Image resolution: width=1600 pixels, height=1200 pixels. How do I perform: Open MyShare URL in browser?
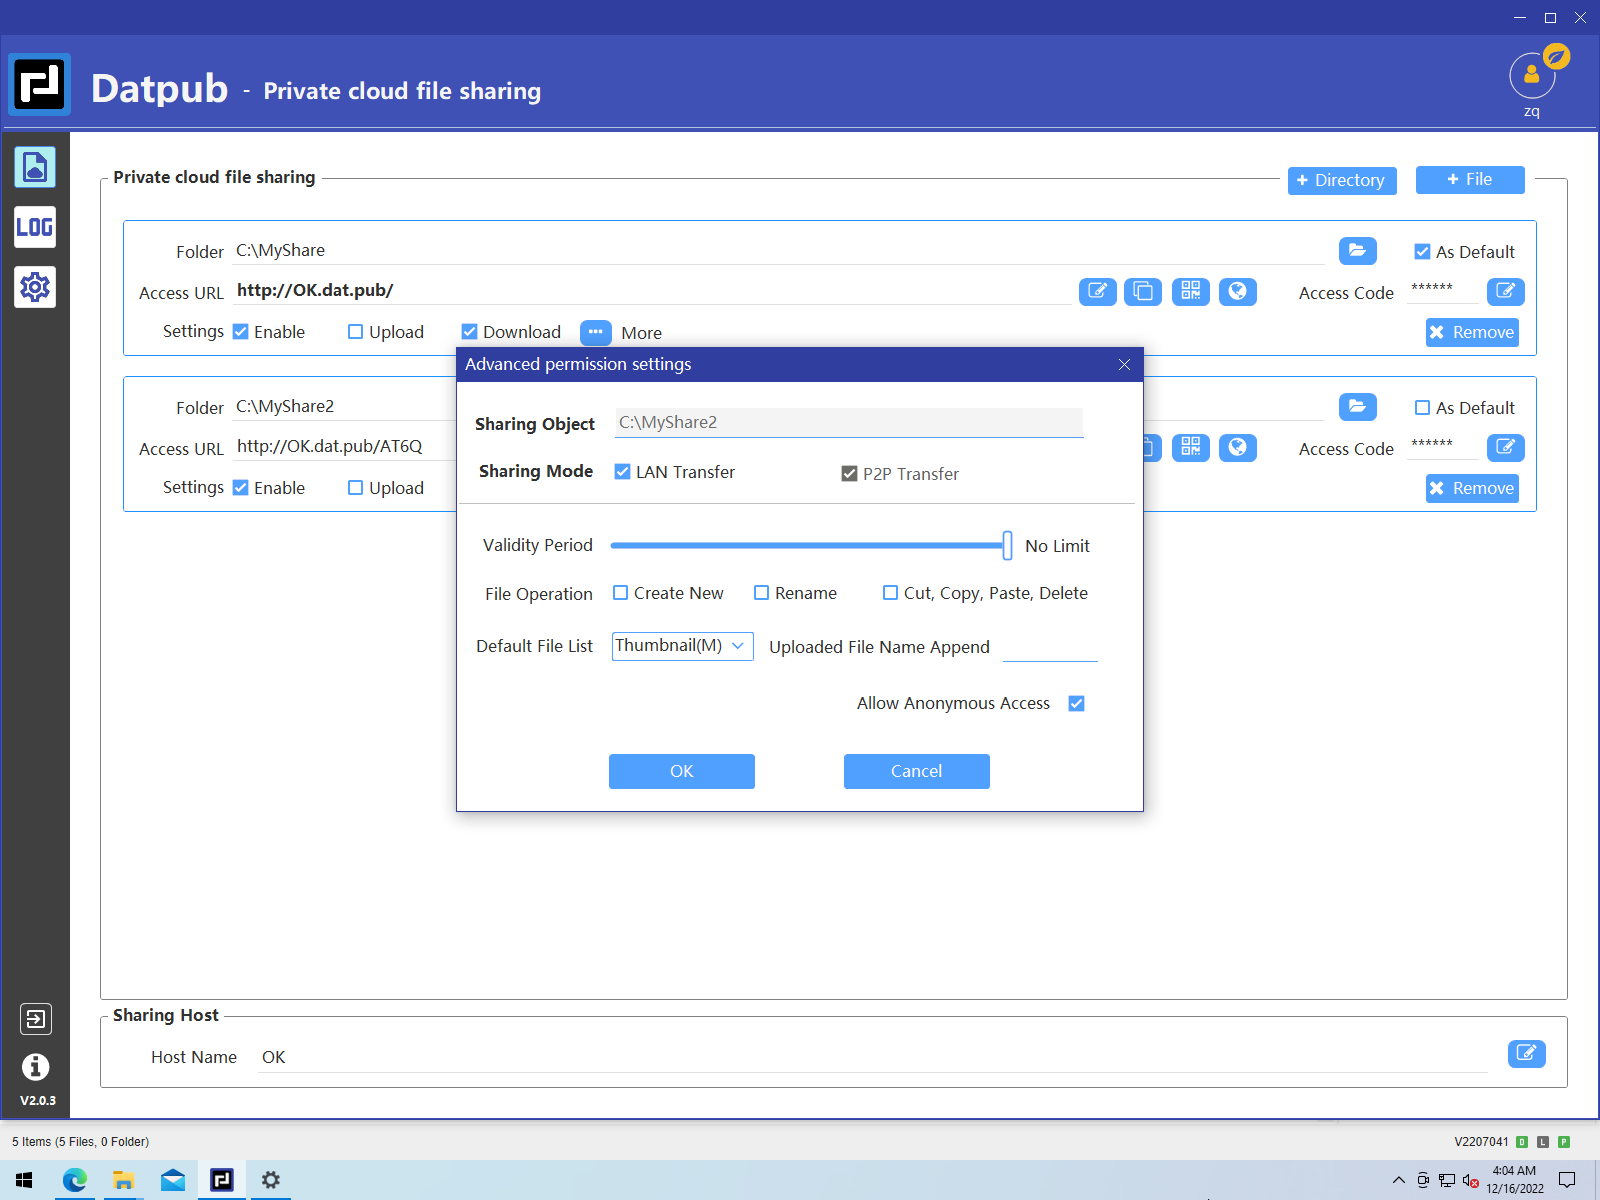click(1237, 292)
